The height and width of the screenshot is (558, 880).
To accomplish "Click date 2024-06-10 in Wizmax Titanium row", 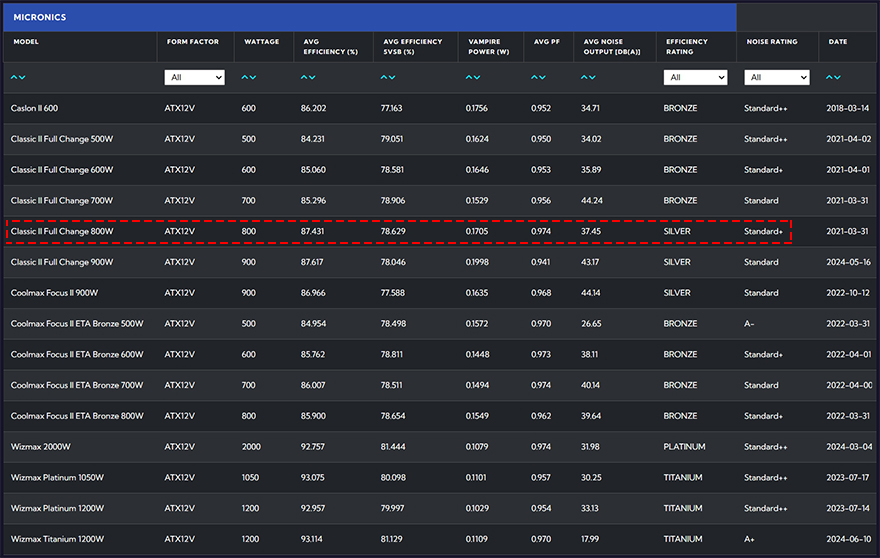I will pos(849,539).
